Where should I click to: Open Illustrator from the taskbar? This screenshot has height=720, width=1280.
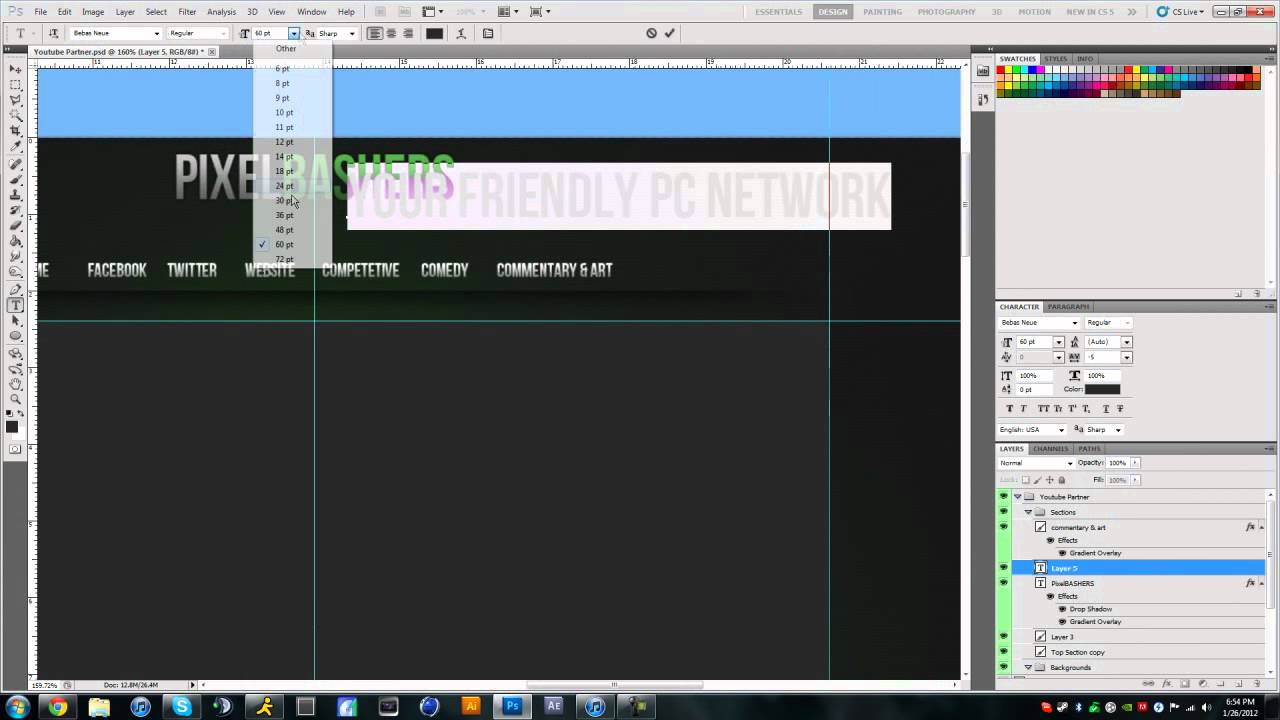coord(471,707)
